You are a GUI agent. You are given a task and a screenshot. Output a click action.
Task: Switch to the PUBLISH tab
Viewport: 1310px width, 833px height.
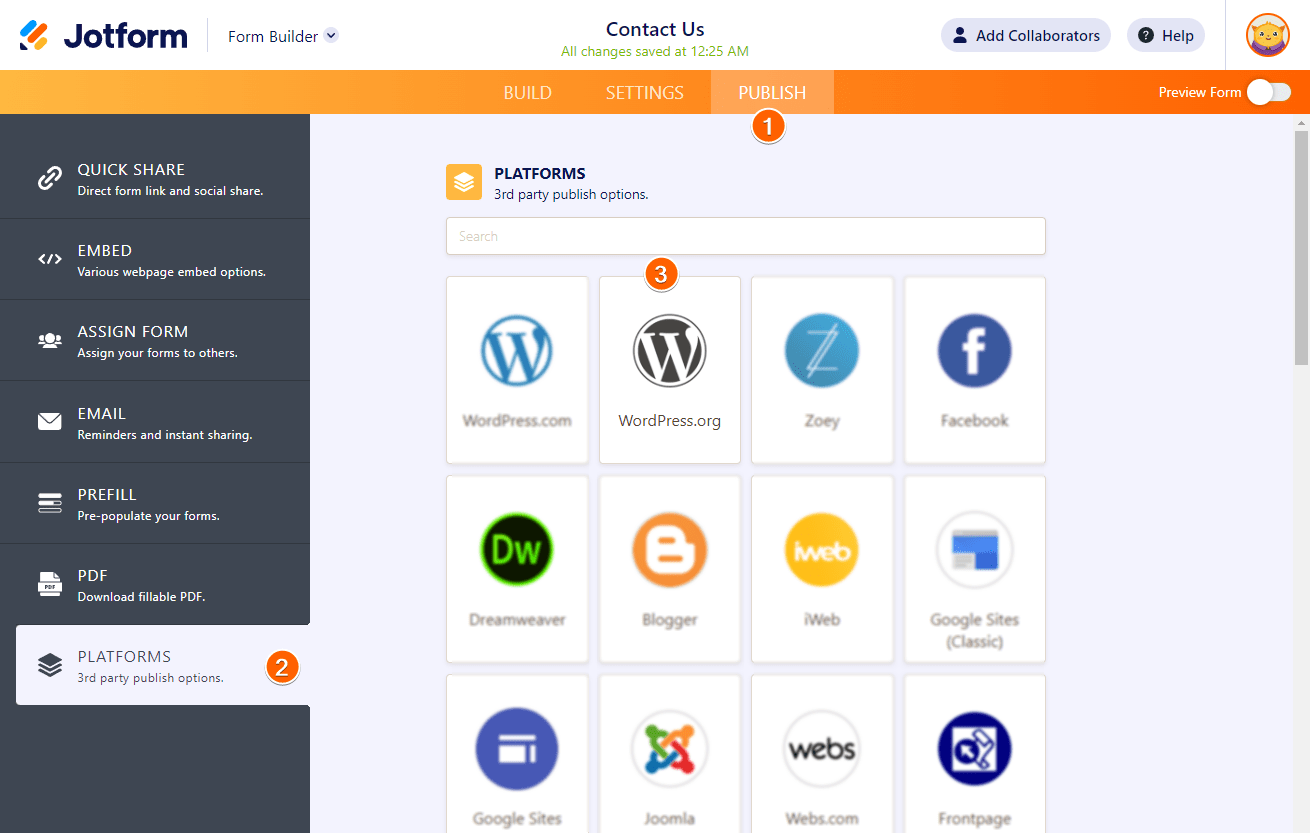pos(772,92)
